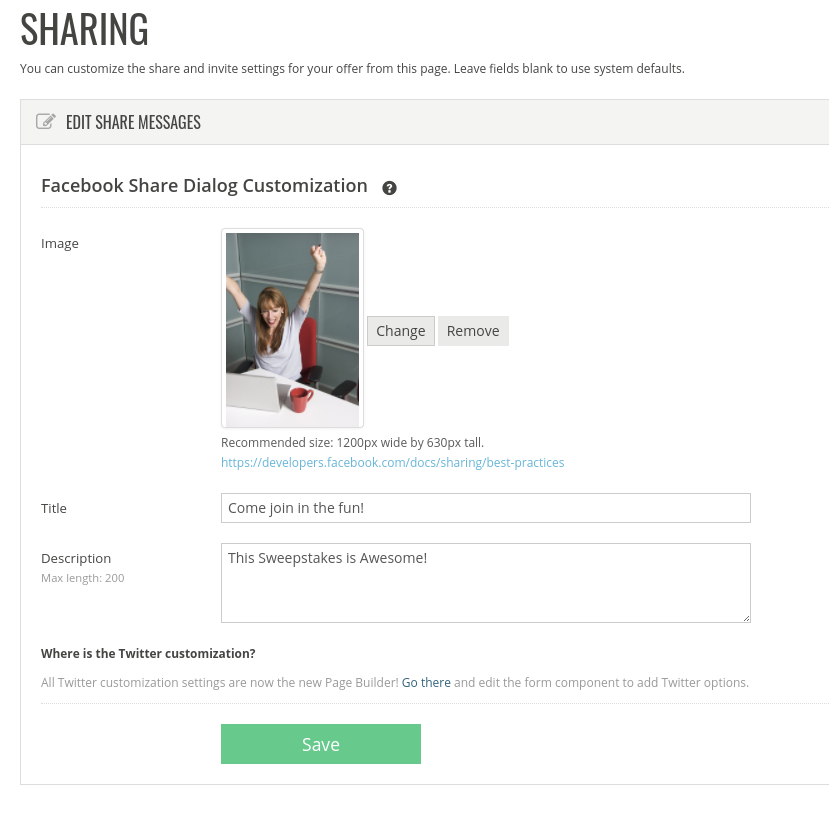Open the Facebook best-practices link
The width and height of the screenshot is (829, 816).
392,463
